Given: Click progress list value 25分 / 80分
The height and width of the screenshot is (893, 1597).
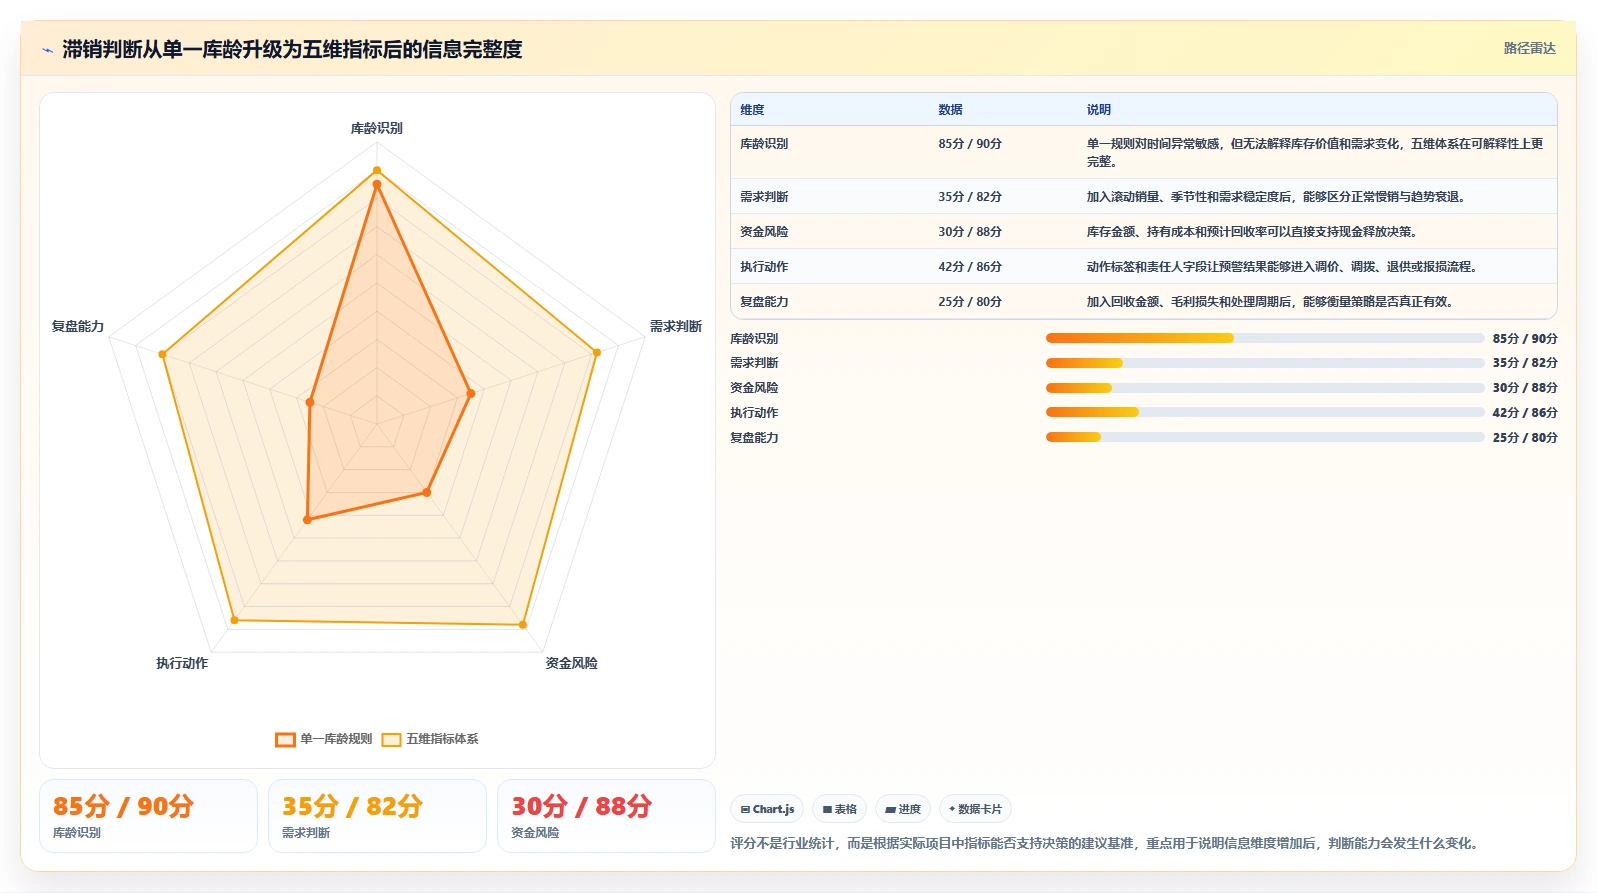Looking at the screenshot, I should coord(1525,437).
